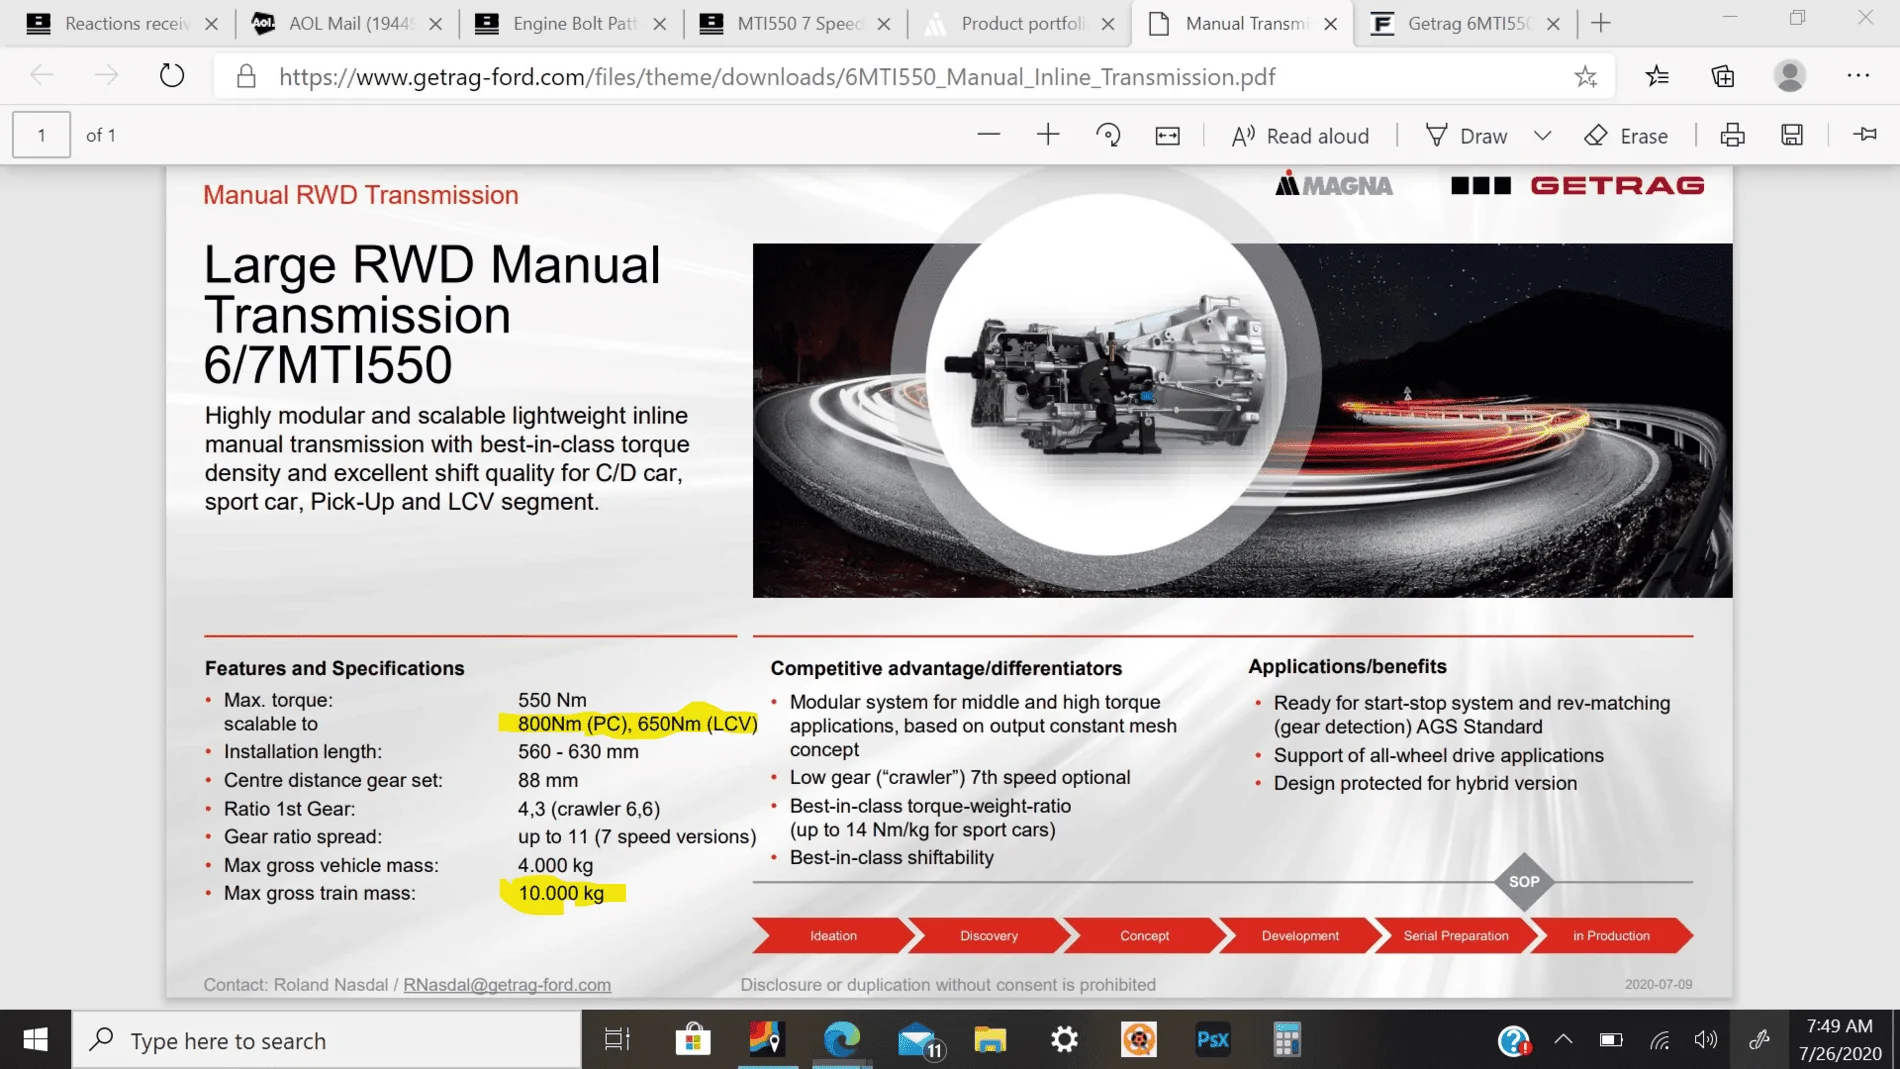This screenshot has height=1069, width=1900.
Task: Open the taskbar clock and date
Action: (1840, 1040)
